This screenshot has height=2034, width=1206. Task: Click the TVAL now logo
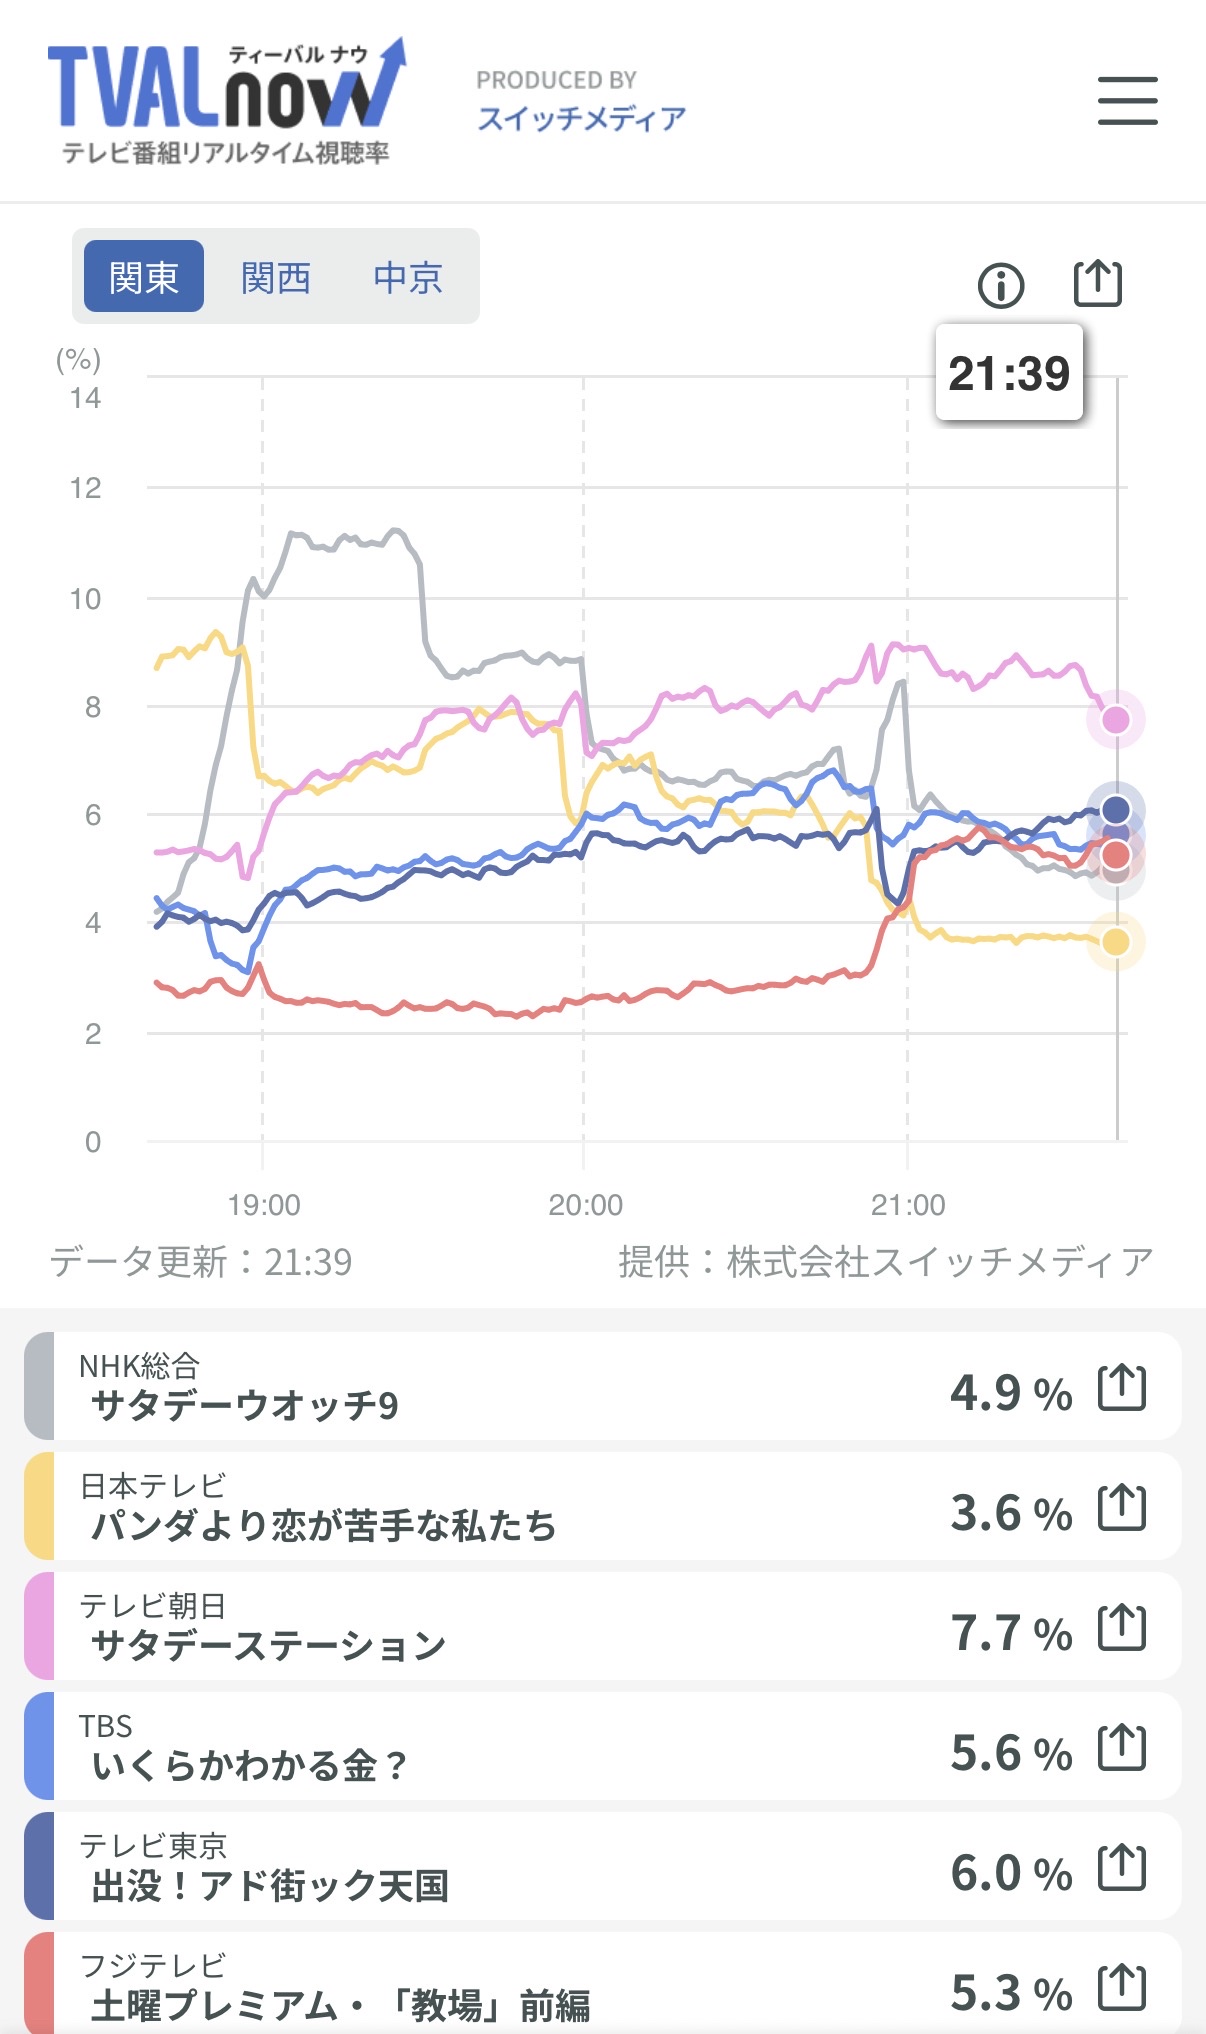point(226,101)
